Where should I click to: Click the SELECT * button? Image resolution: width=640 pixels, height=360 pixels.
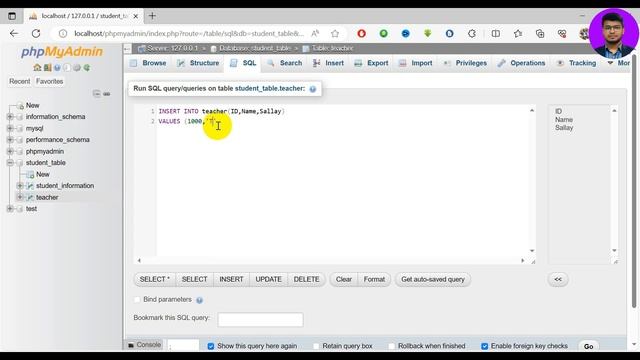point(155,280)
